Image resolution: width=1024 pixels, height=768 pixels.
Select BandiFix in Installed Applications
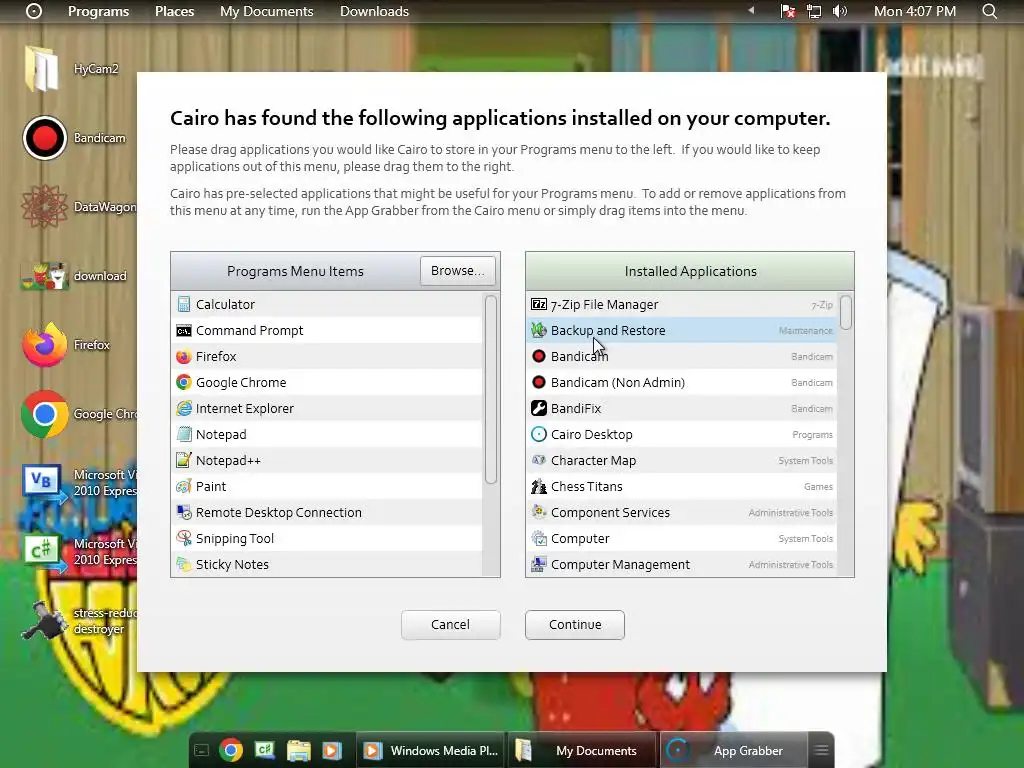click(x=682, y=409)
